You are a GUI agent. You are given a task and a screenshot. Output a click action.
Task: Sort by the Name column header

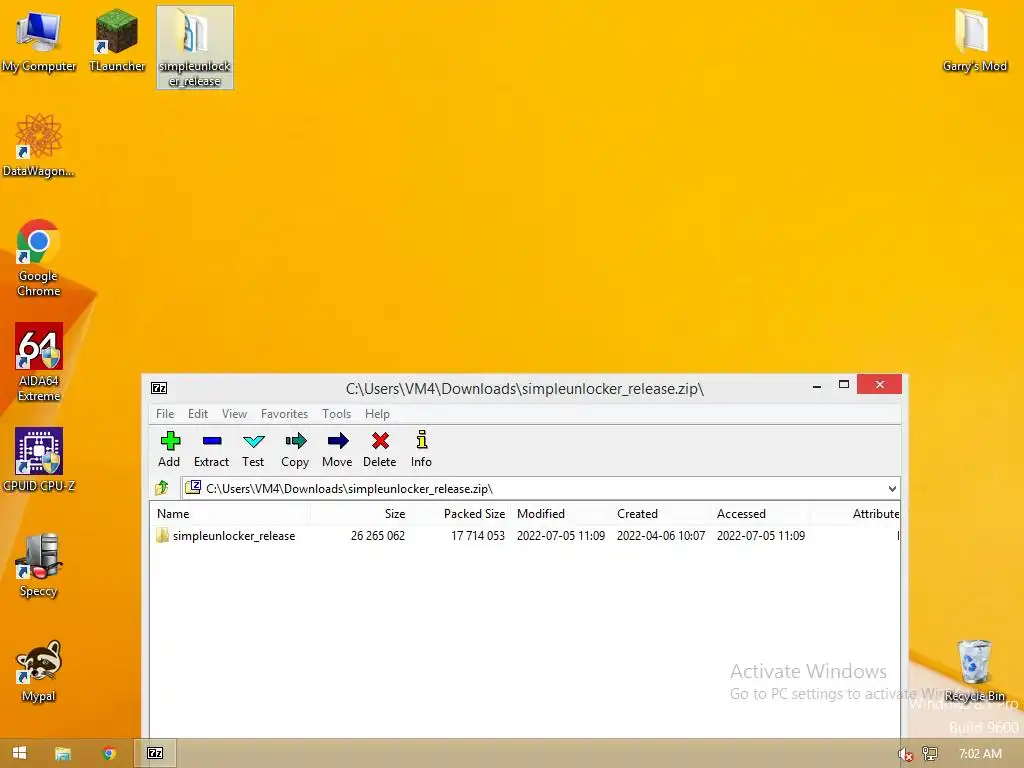point(231,514)
